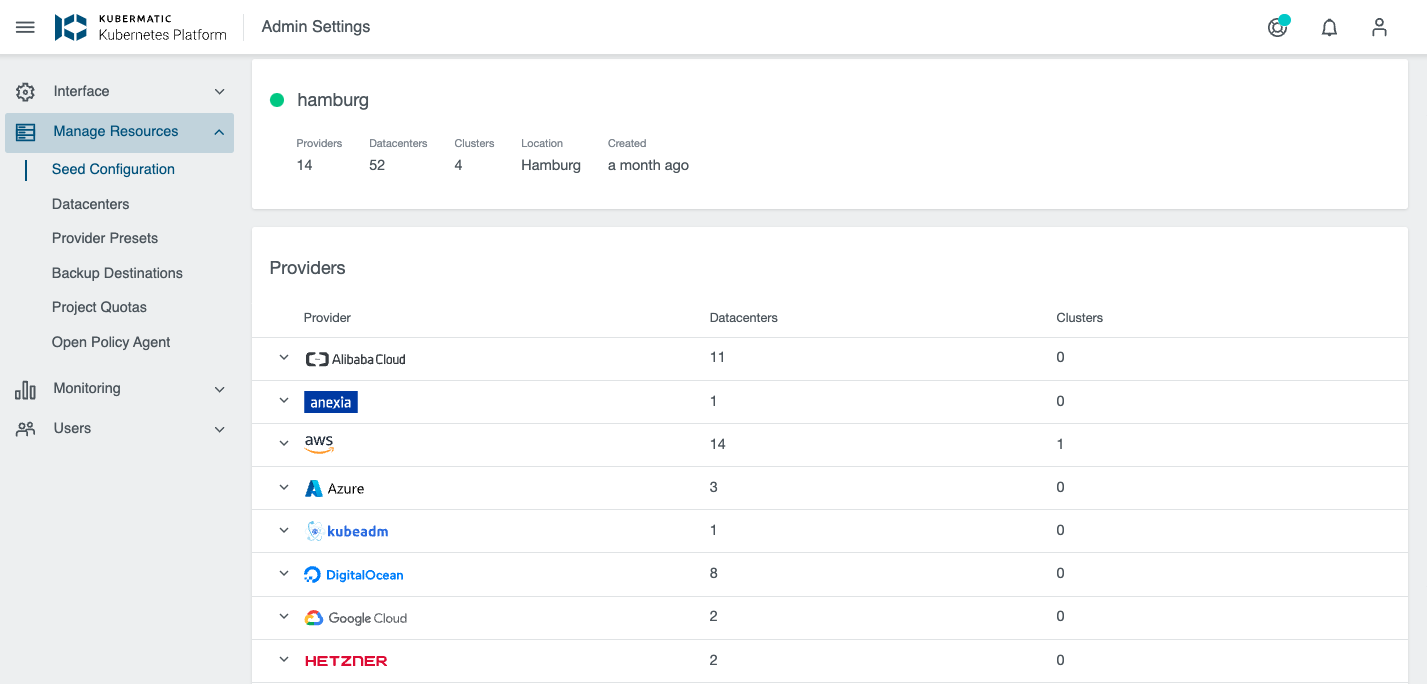Image resolution: width=1427 pixels, height=684 pixels.
Task: Expand the aws provider row
Action: pyautogui.click(x=284, y=444)
